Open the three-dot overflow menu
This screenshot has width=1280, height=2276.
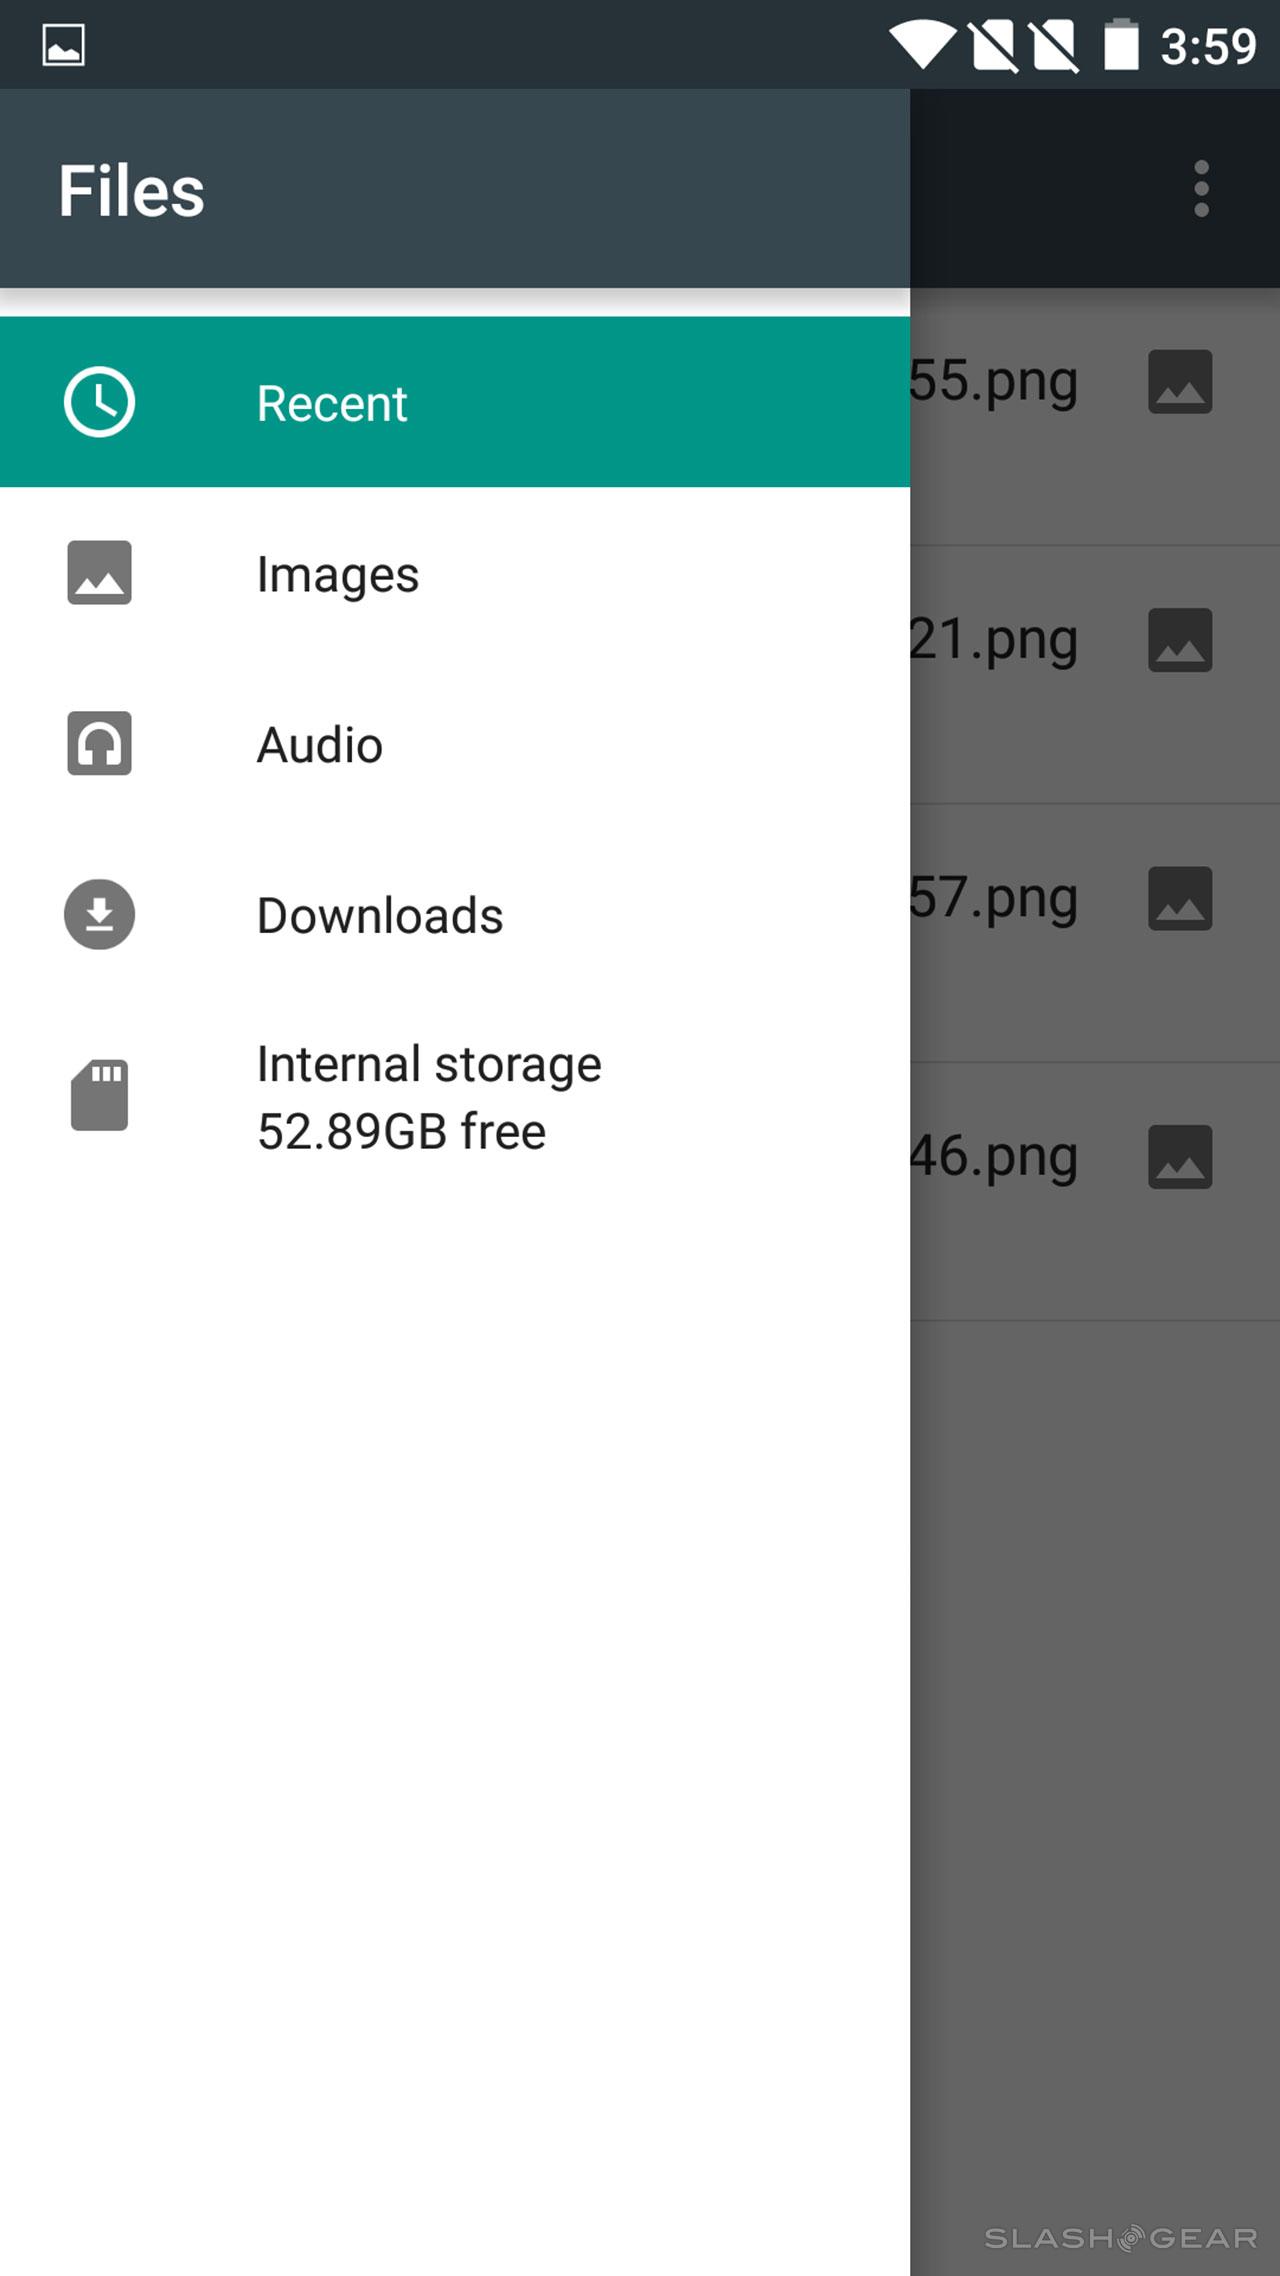click(1201, 189)
